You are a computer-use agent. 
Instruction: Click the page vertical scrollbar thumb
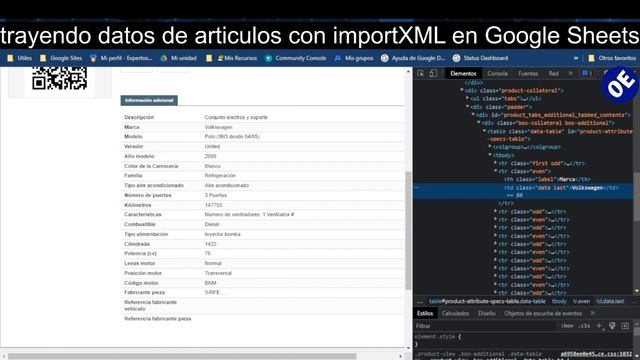click(x=408, y=231)
